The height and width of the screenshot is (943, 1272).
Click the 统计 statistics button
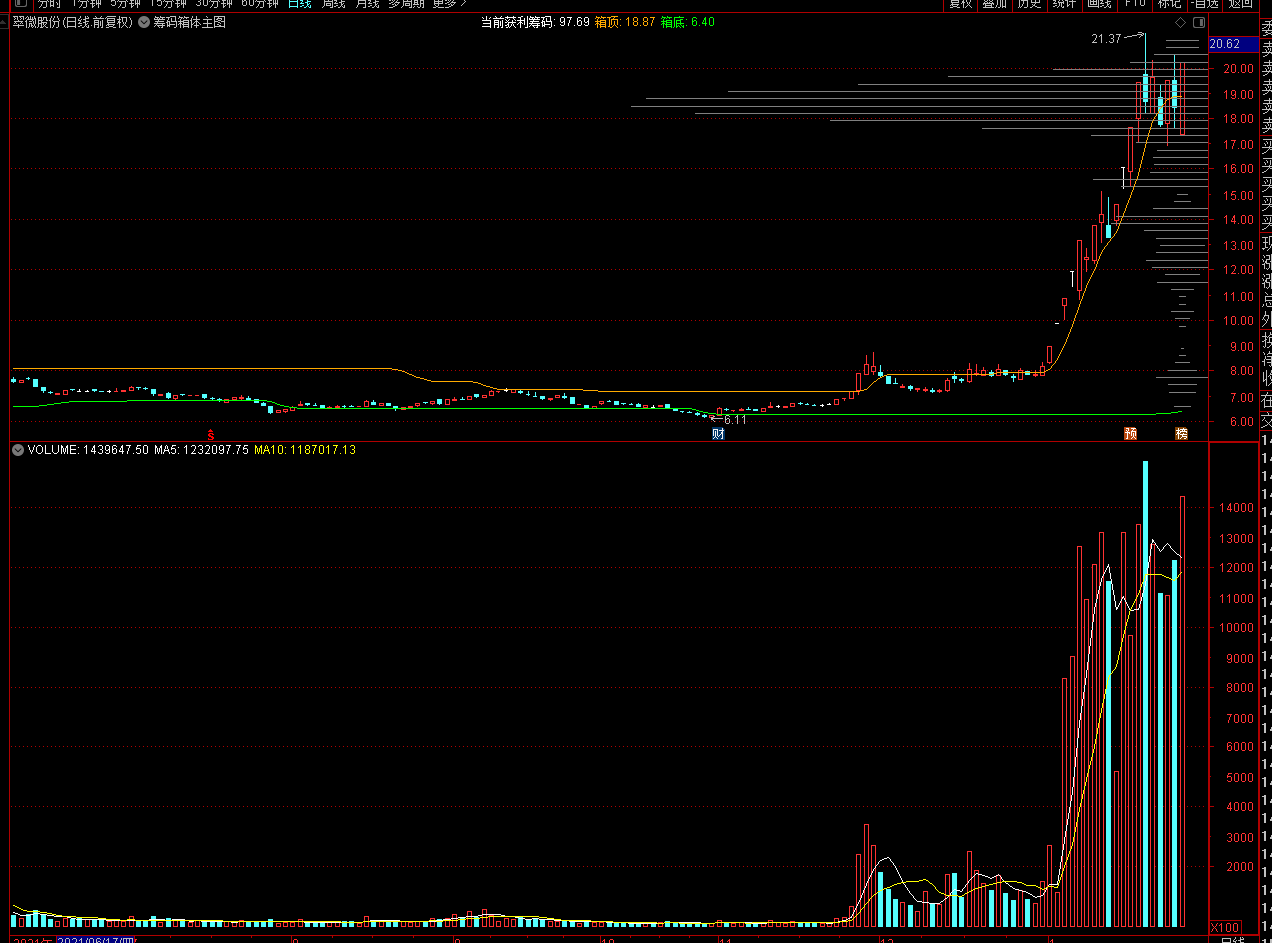1064,3
